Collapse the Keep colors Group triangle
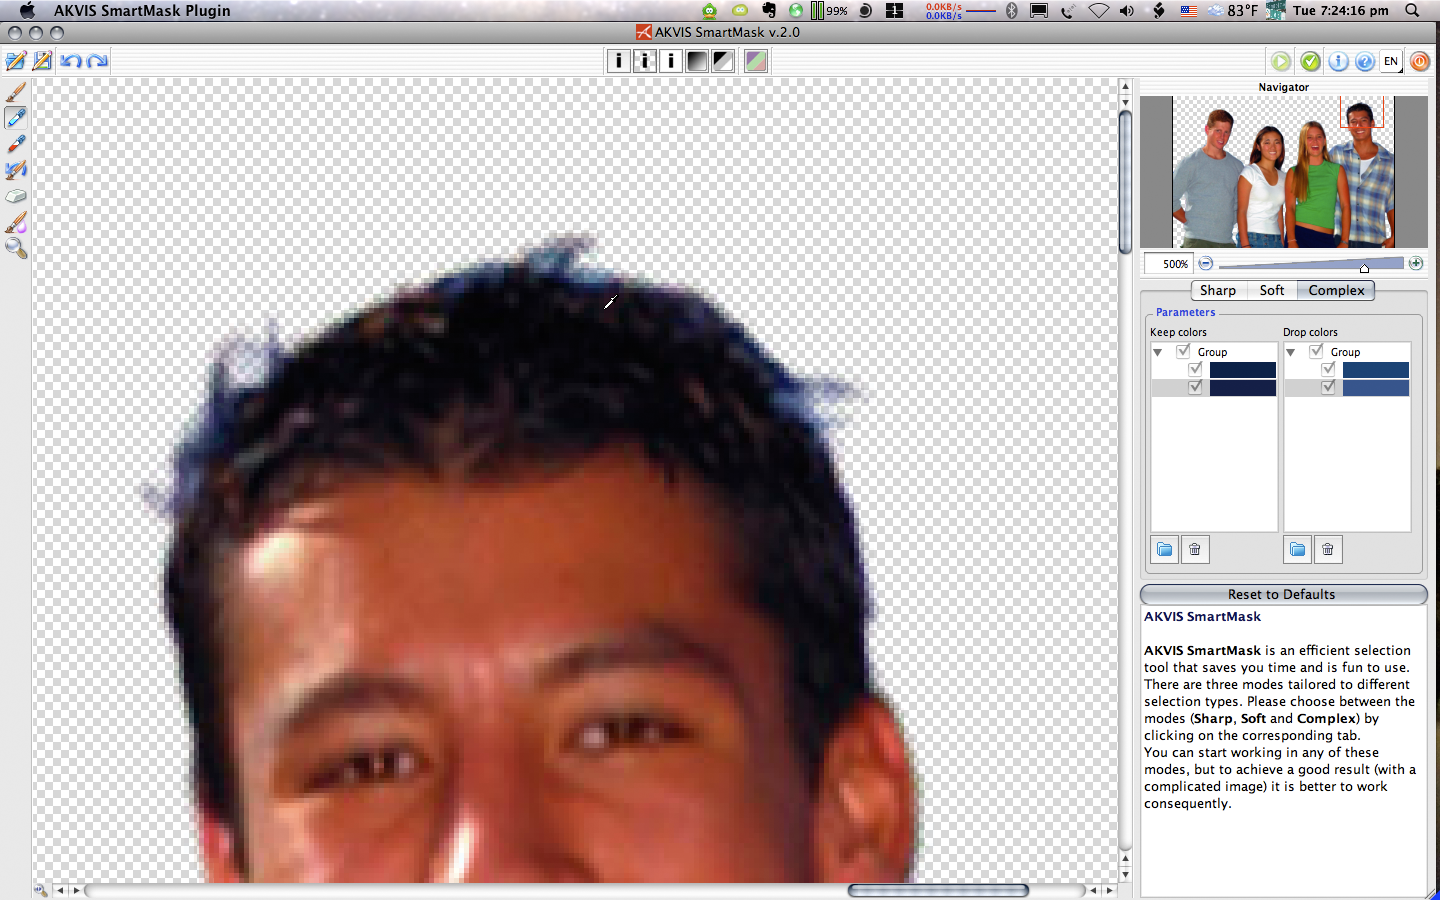 tap(1158, 352)
